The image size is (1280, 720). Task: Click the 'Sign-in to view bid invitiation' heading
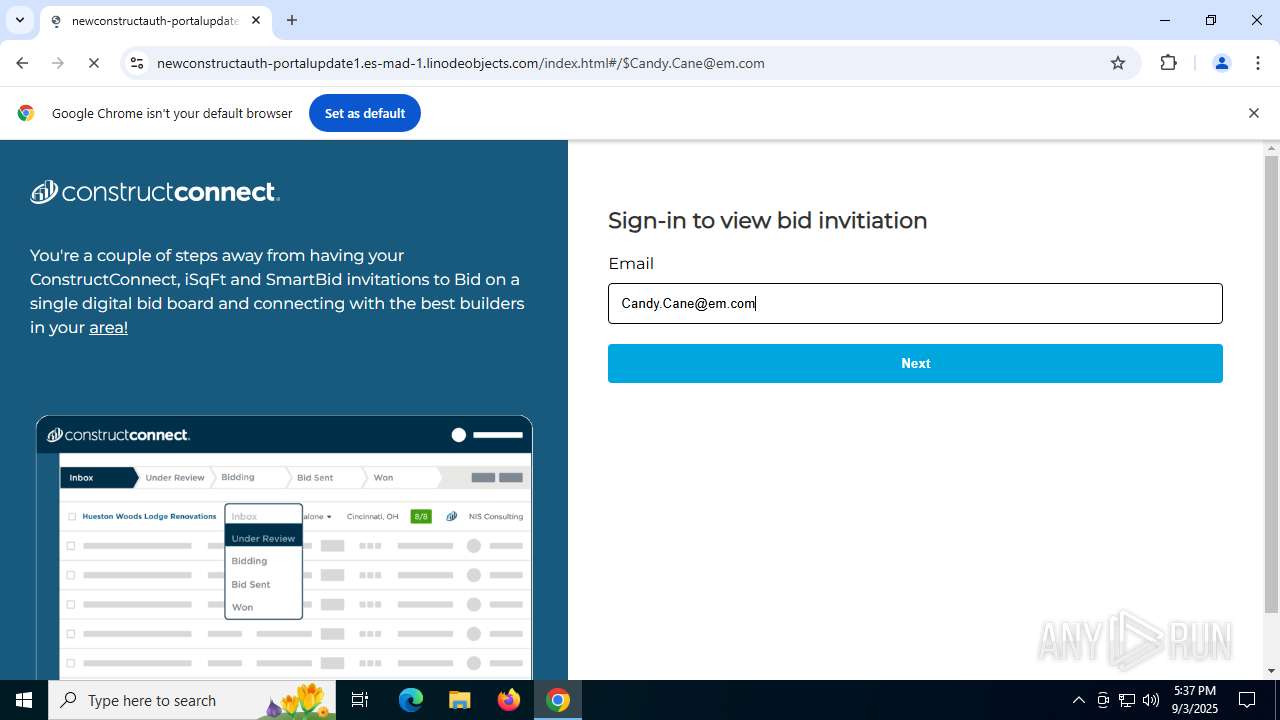(x=767, y=220)
